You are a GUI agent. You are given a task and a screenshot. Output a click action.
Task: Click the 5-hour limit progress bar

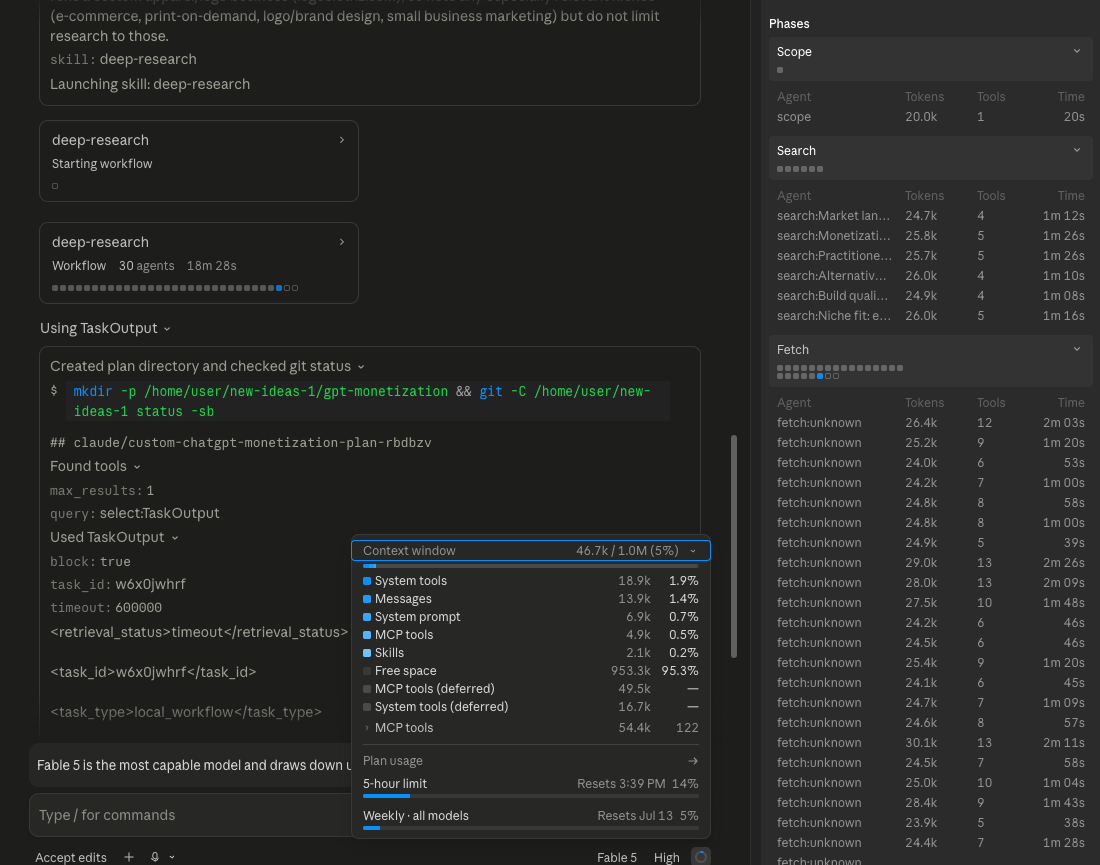530,796
